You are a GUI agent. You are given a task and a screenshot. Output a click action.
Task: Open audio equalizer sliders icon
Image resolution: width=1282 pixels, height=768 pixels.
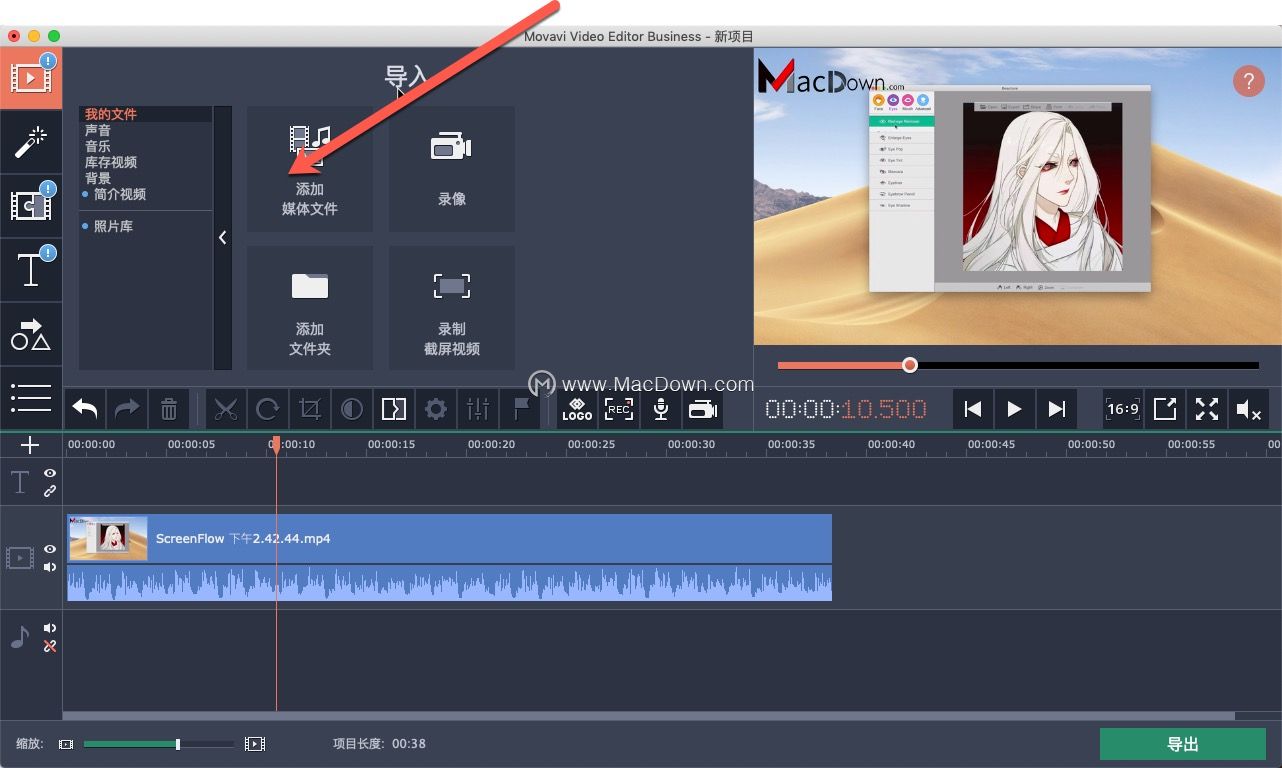pyautogui.click(x=478, y=409)
